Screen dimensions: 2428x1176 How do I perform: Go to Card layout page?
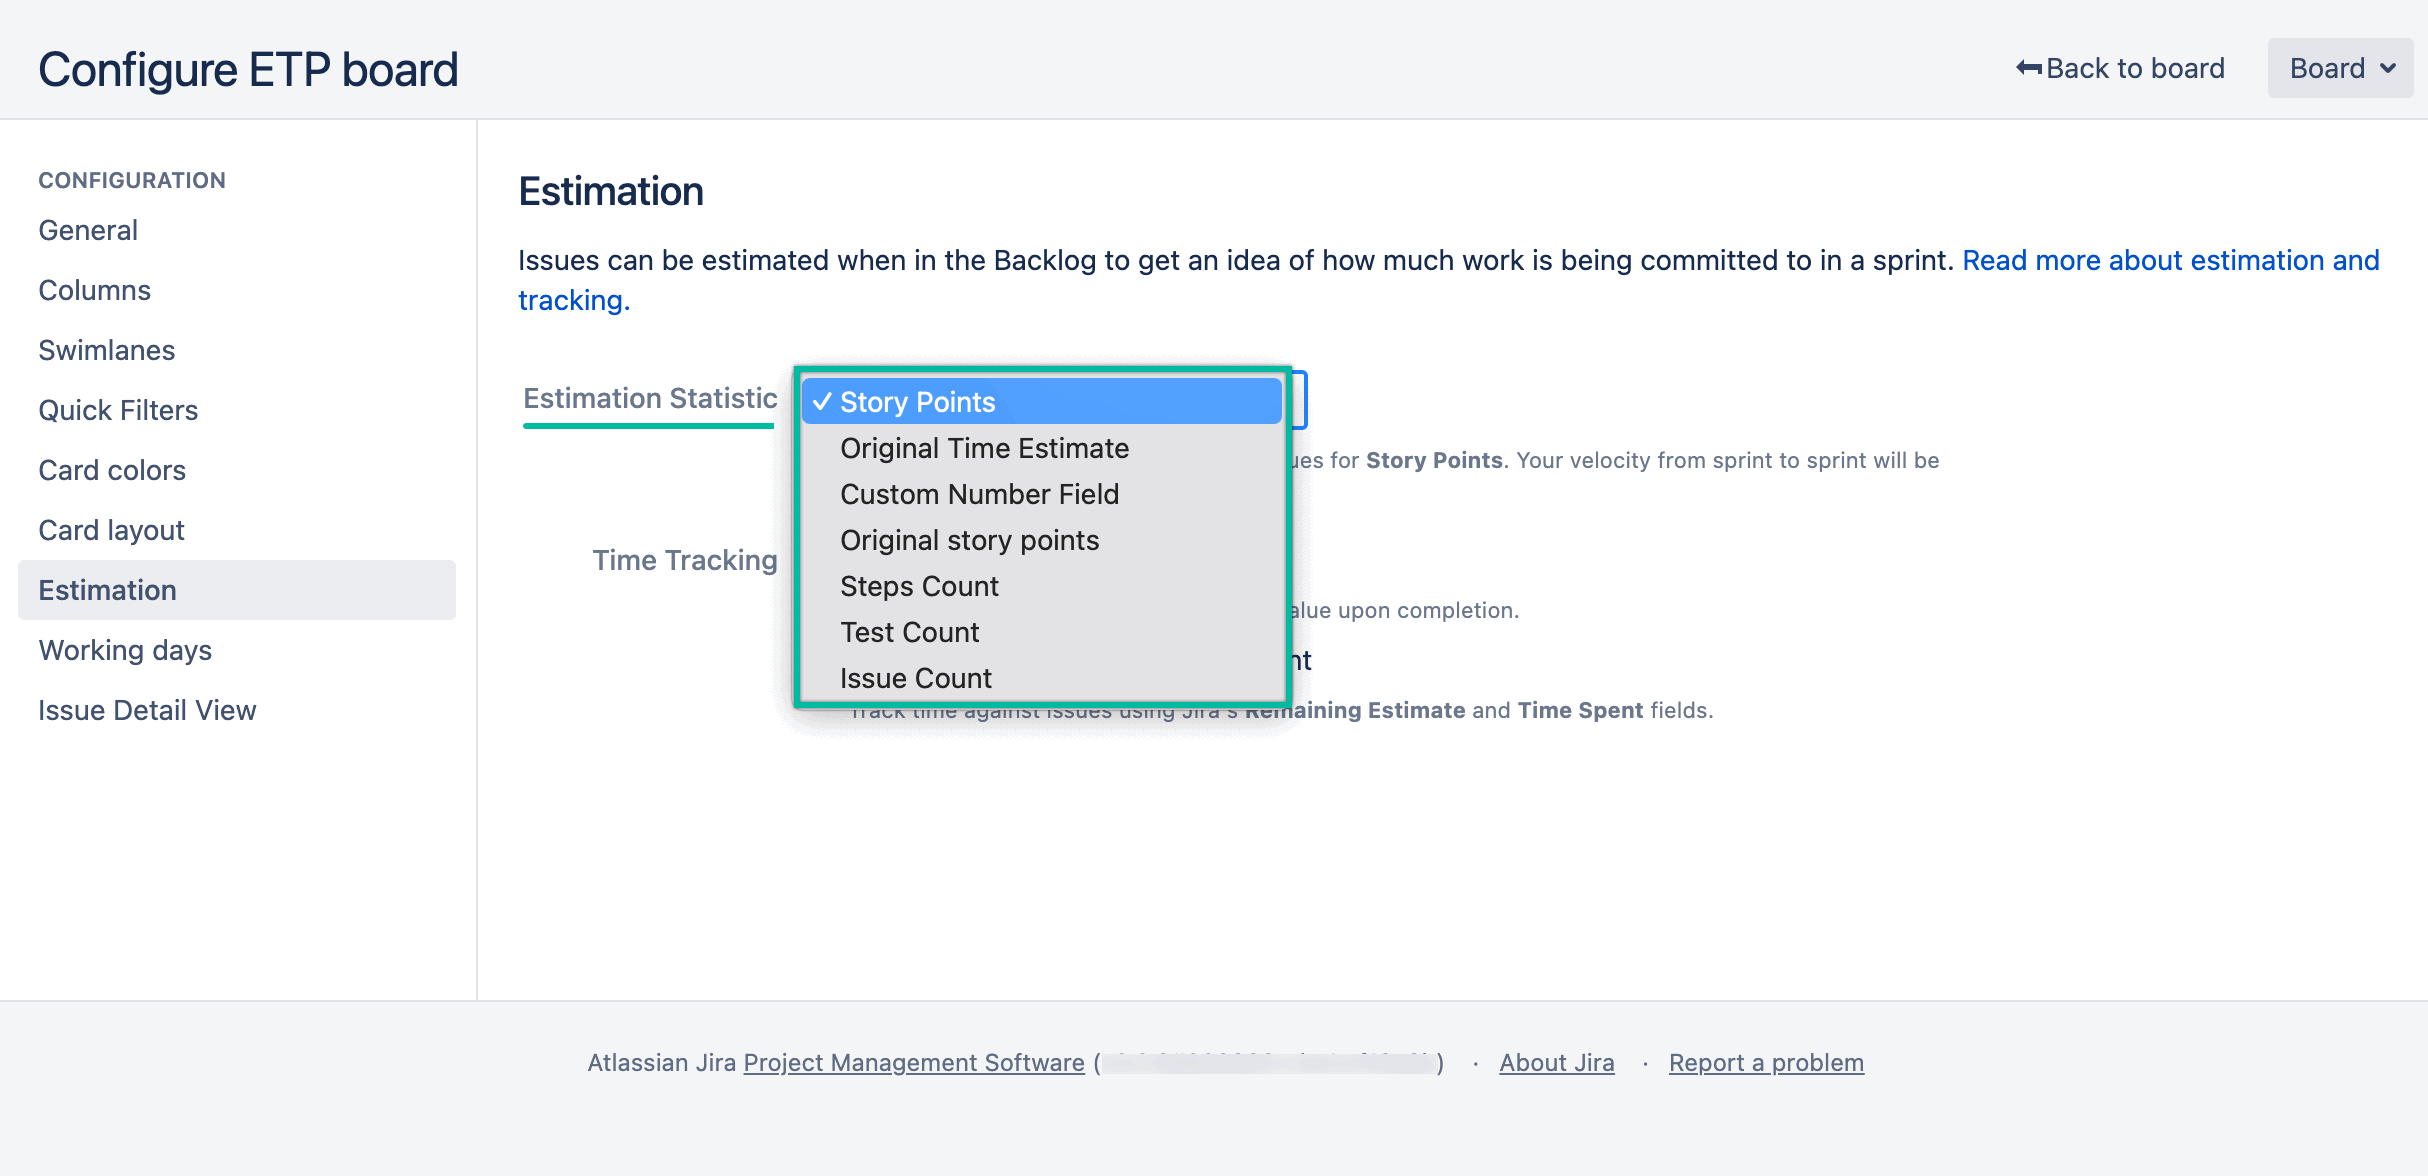111,530
